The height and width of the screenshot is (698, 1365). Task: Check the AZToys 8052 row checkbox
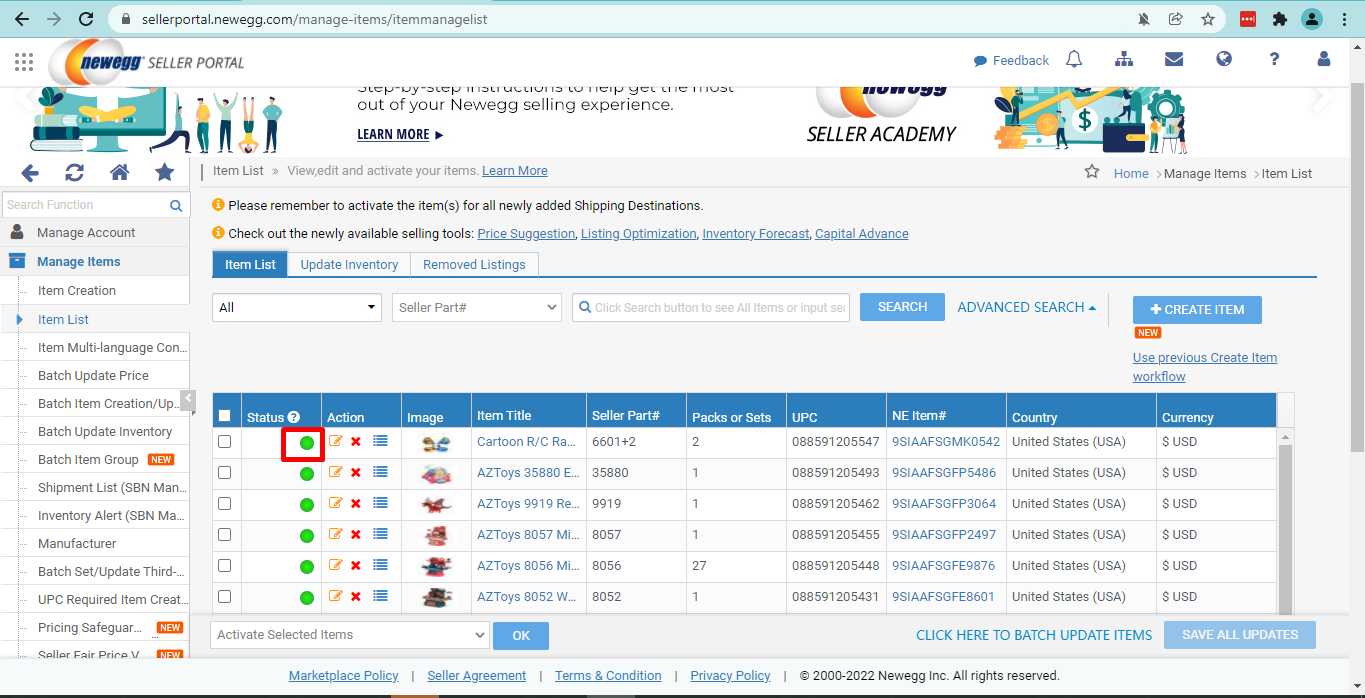[x=224, y=596]
